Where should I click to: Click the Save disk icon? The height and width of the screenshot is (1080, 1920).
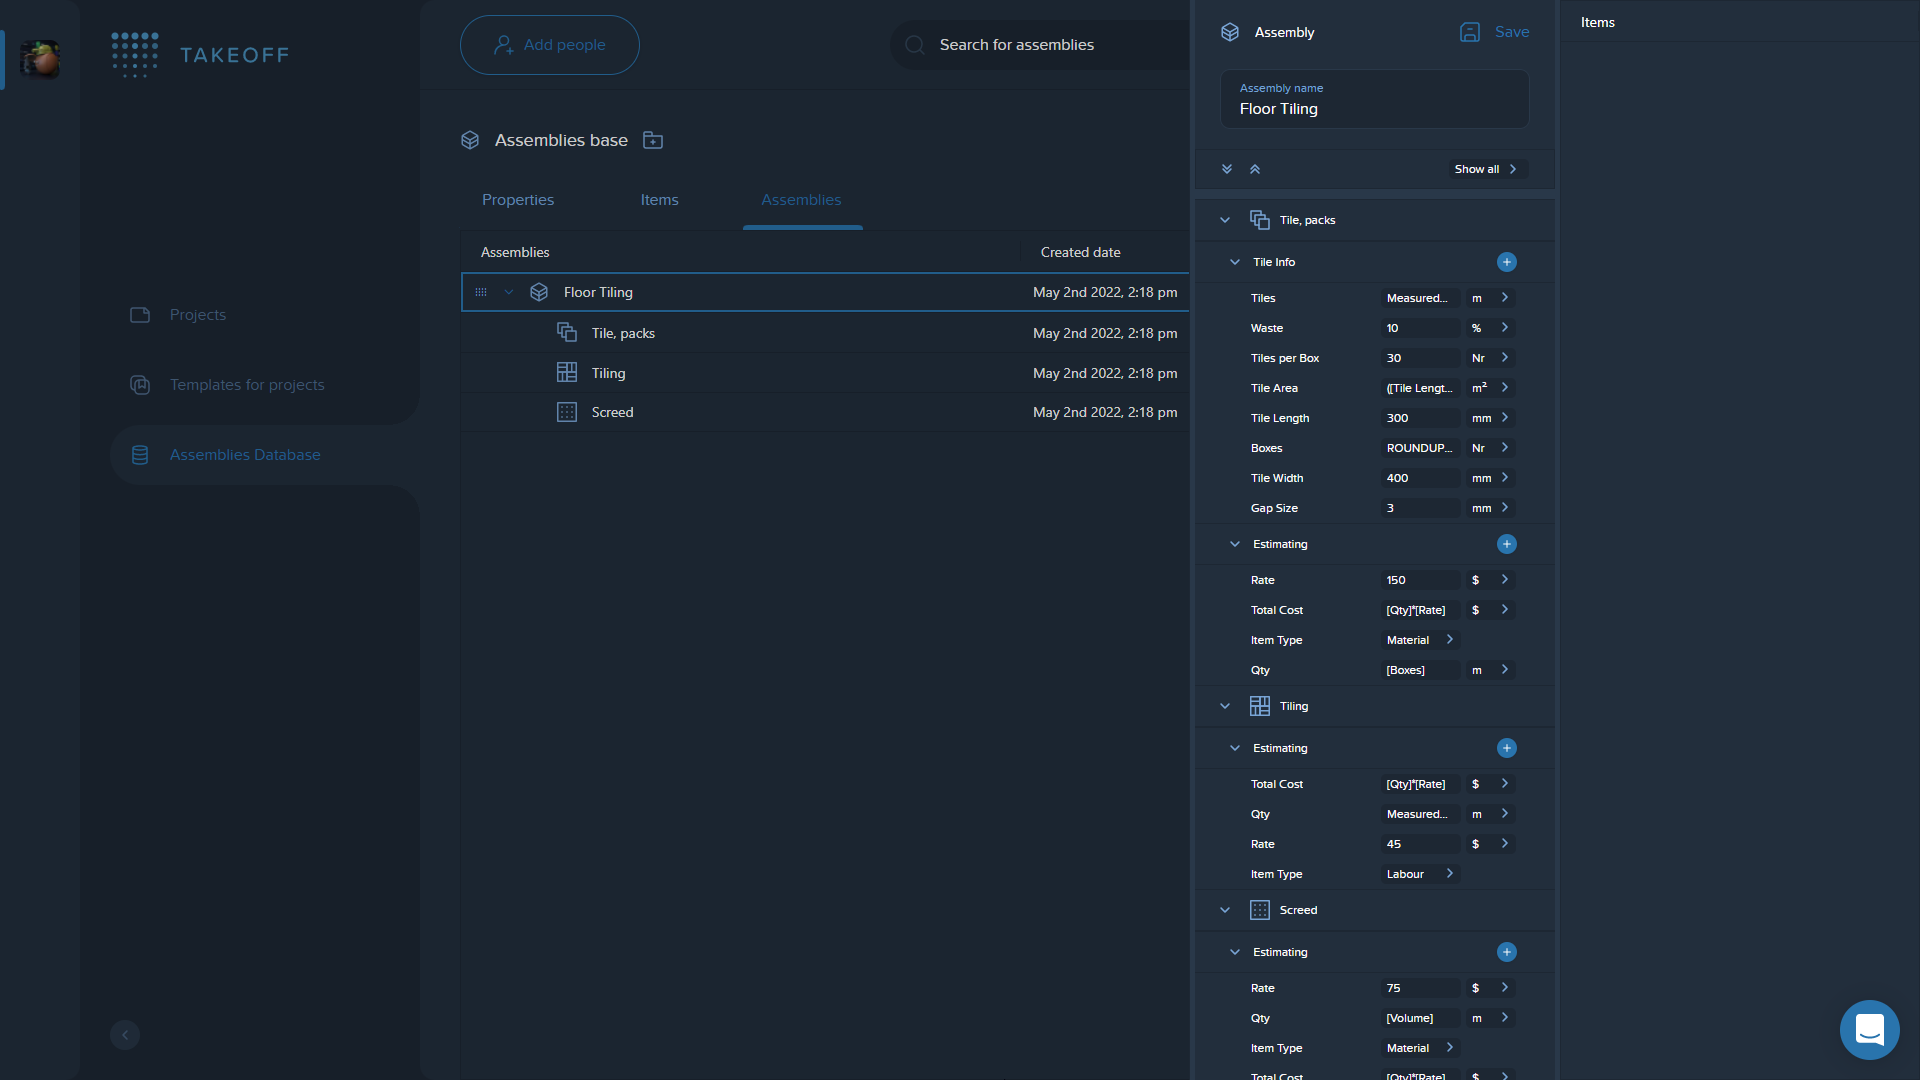pyautogui.click(x=1469, y=32)
